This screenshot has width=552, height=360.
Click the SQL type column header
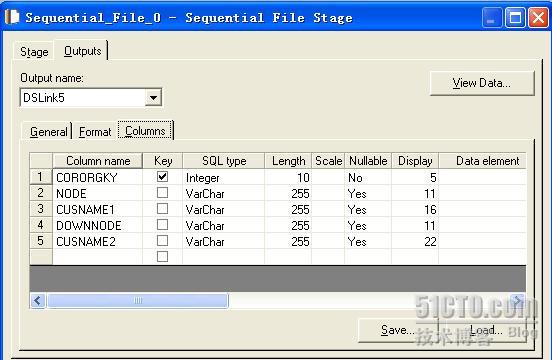pyautogui.click(x=224, y=161)
